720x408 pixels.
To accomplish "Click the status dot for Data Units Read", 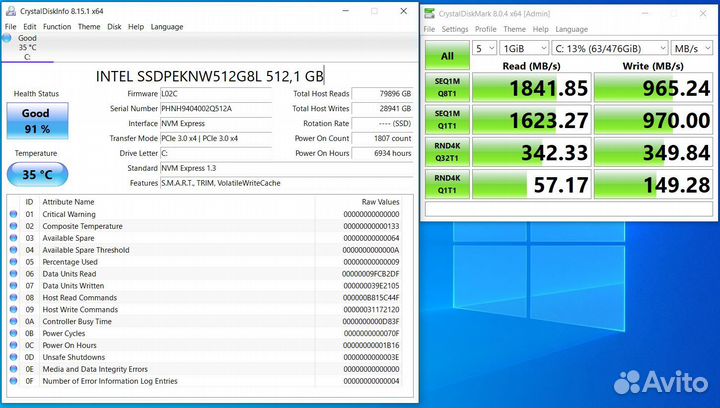I will [13, 274].
